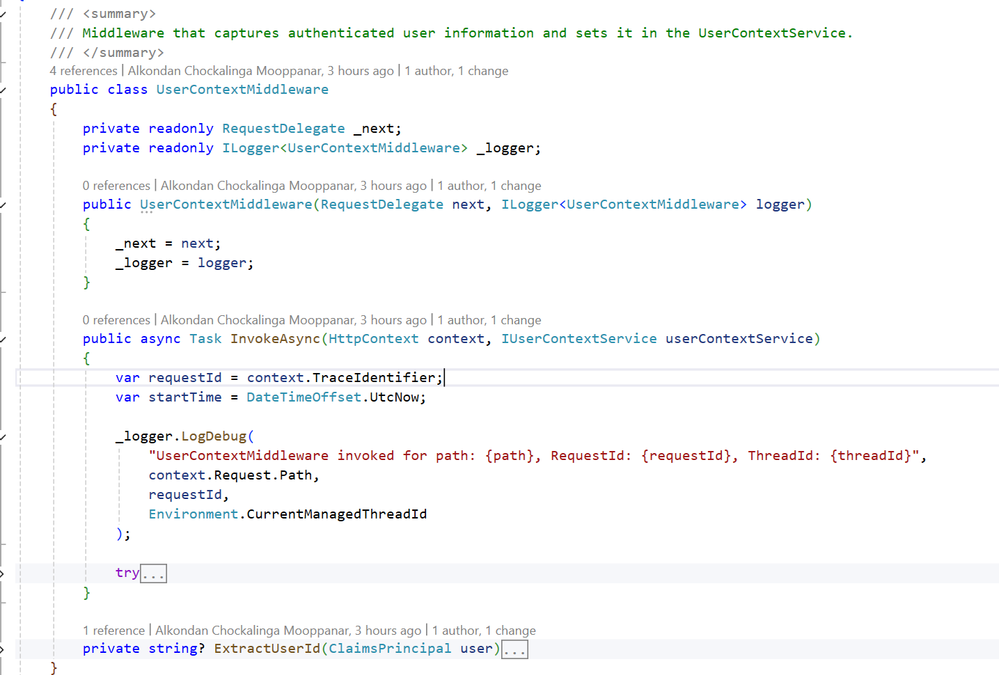Open "1 author, 1 change" above the class declaration
This screenshot has height=675, width=999.
click(x=456, y=71)
